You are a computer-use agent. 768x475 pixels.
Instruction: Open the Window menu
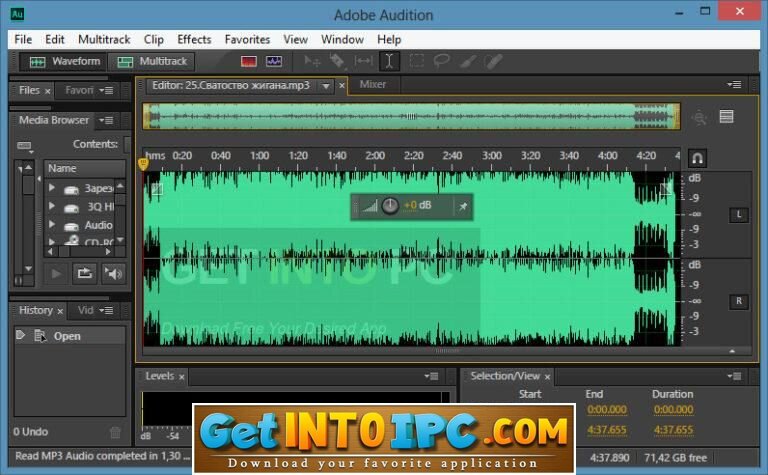point(342,39)
